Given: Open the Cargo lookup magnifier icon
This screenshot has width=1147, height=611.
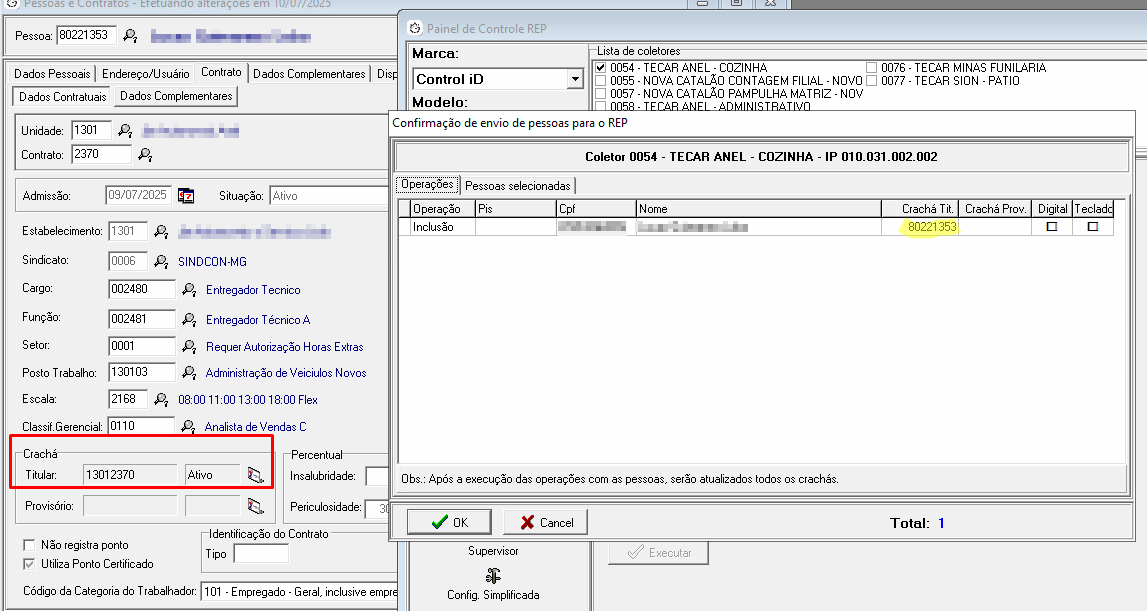Looking at the screenshot, I should point(189,290).
